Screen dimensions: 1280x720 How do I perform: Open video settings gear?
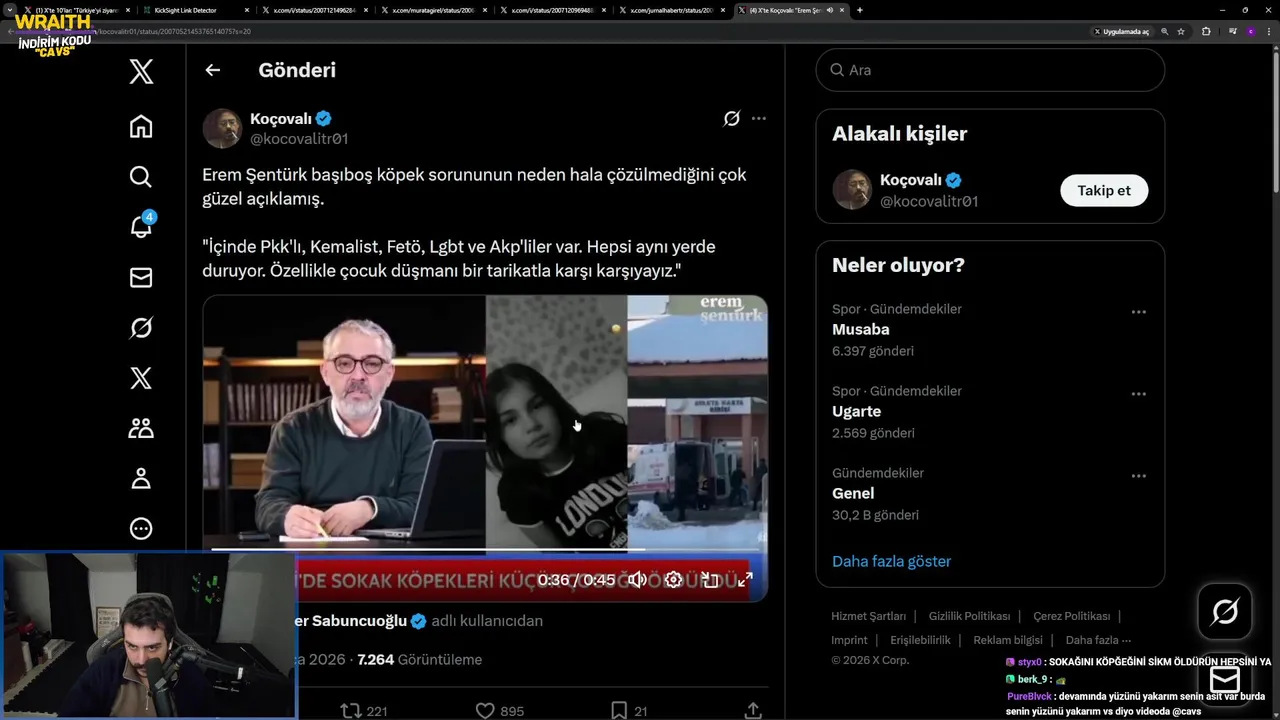click(x=674, y=580)
